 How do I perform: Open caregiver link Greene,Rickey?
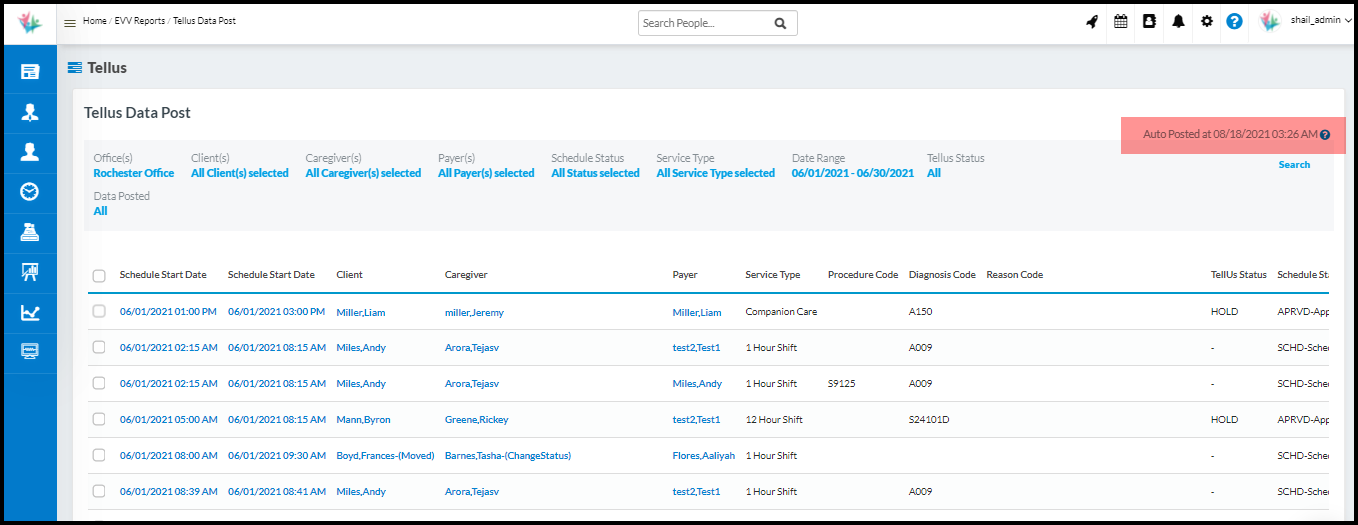tap(474, 420)
